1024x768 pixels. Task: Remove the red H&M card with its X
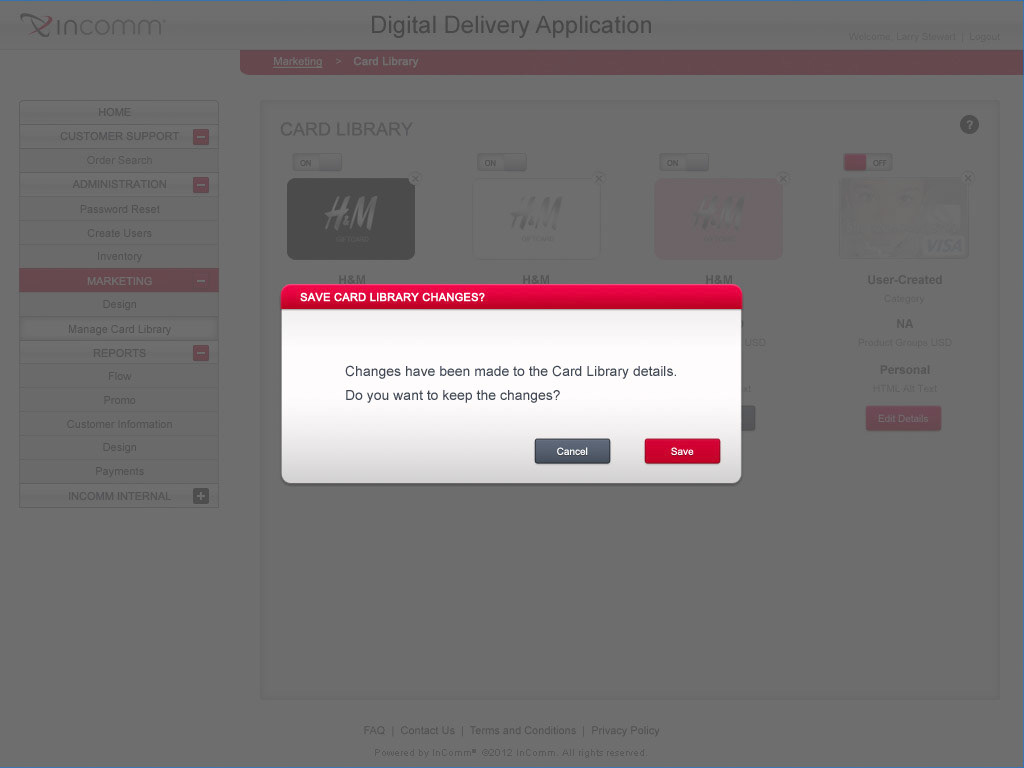click(783, 178)
